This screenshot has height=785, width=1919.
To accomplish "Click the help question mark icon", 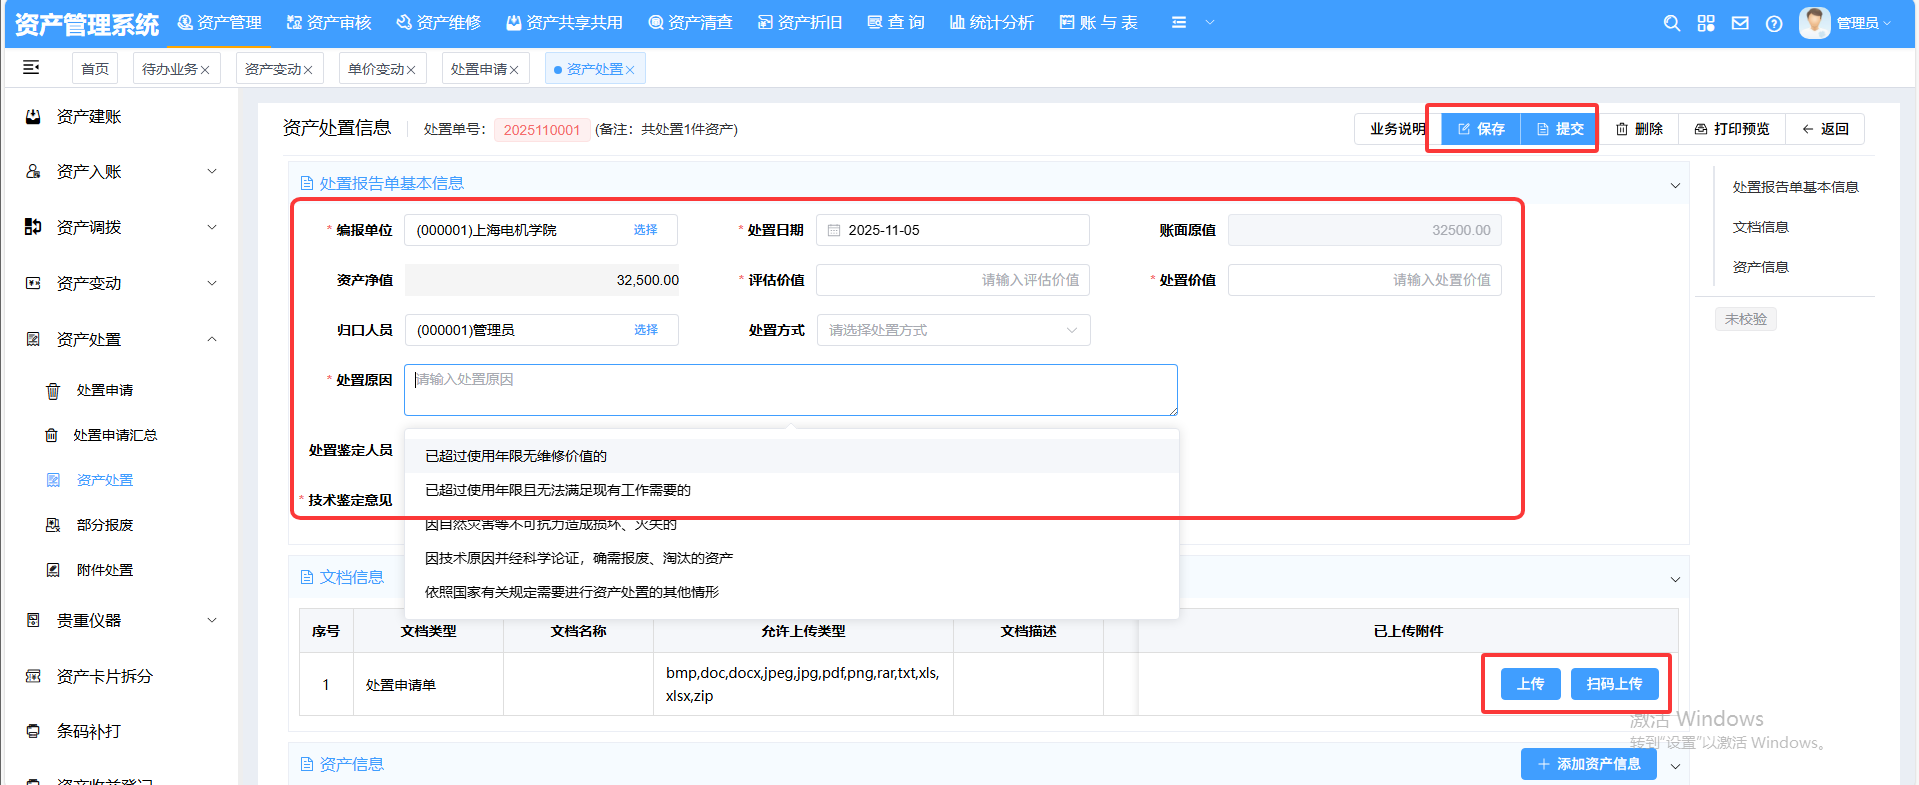I will 1774,23.
